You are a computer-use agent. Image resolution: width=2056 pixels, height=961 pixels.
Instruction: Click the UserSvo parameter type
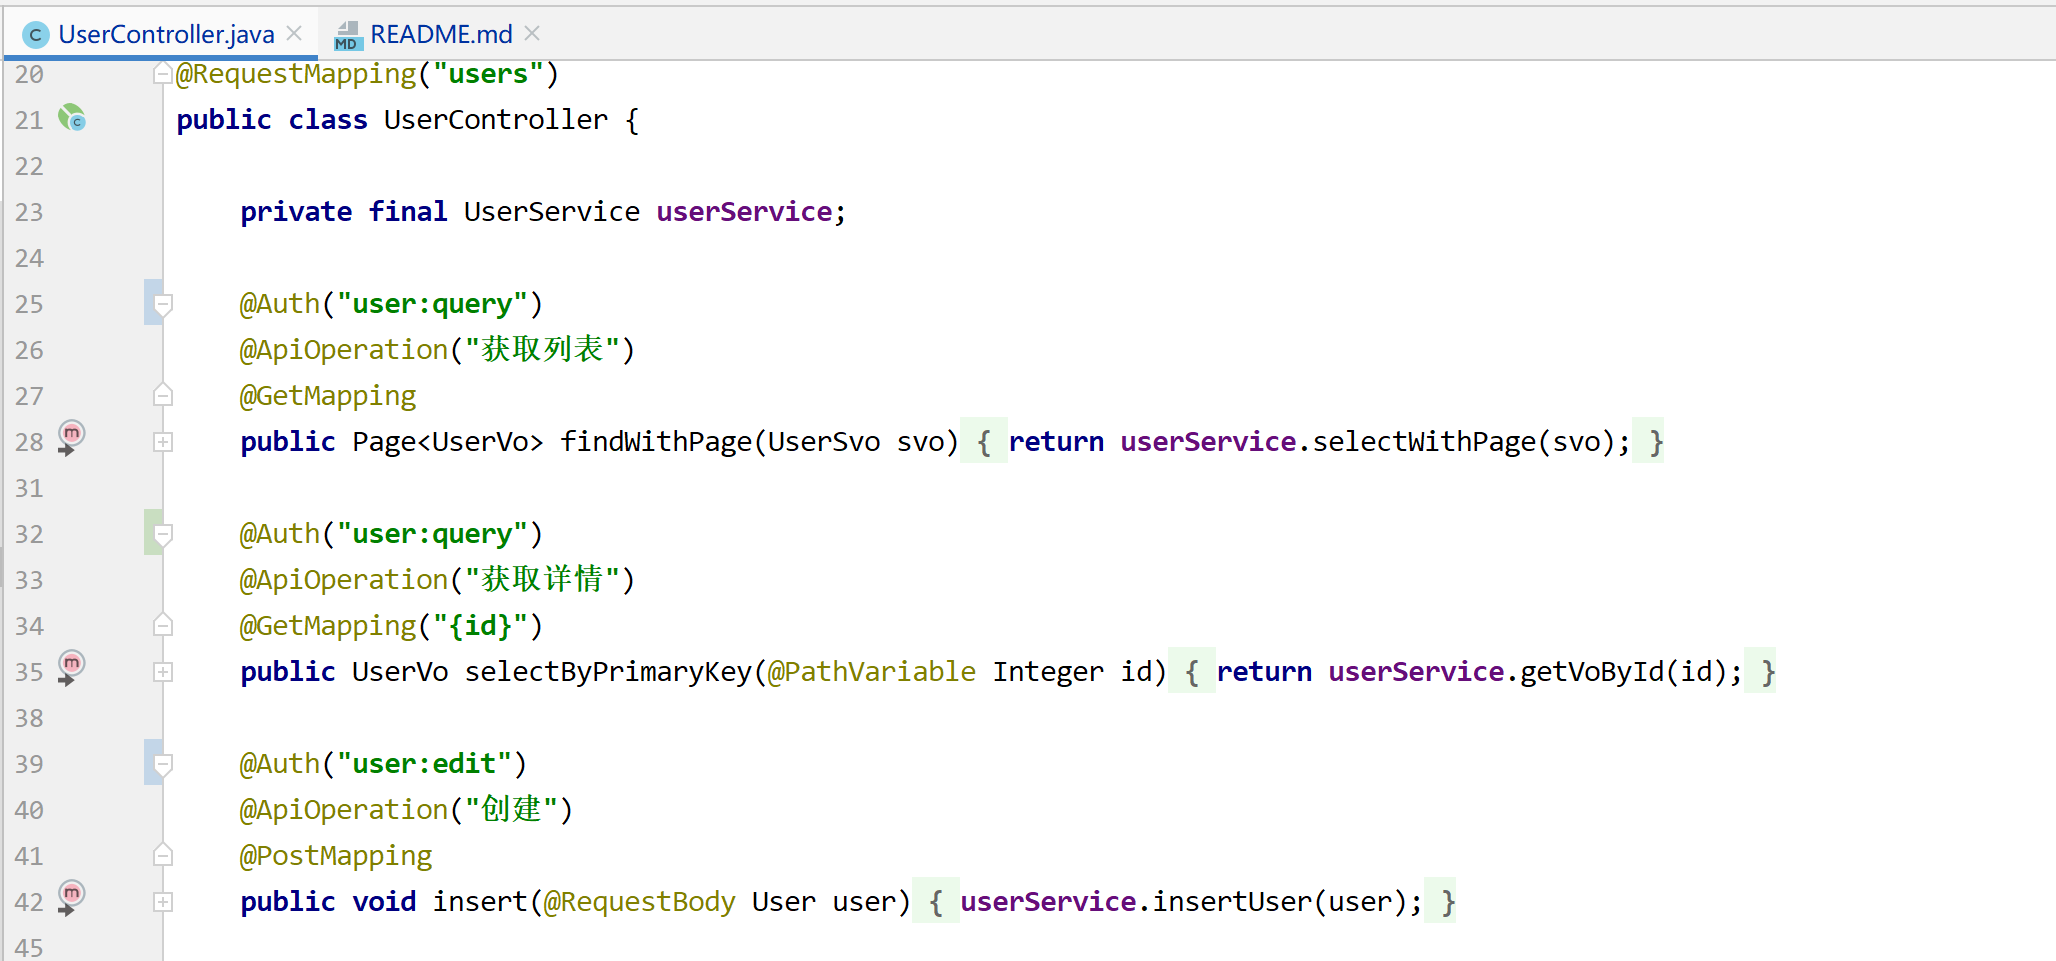(824, 442)
